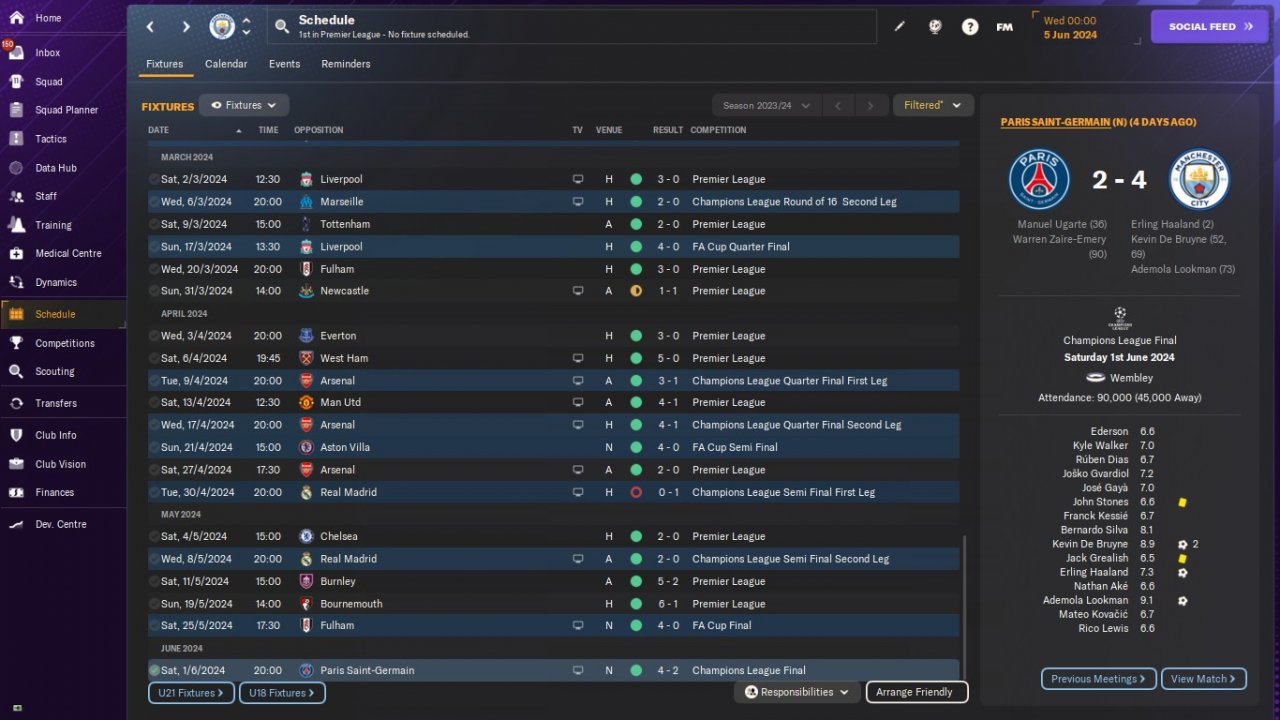
Task: Click the globe icon beside the pencil
Action: tap(935, 27)
